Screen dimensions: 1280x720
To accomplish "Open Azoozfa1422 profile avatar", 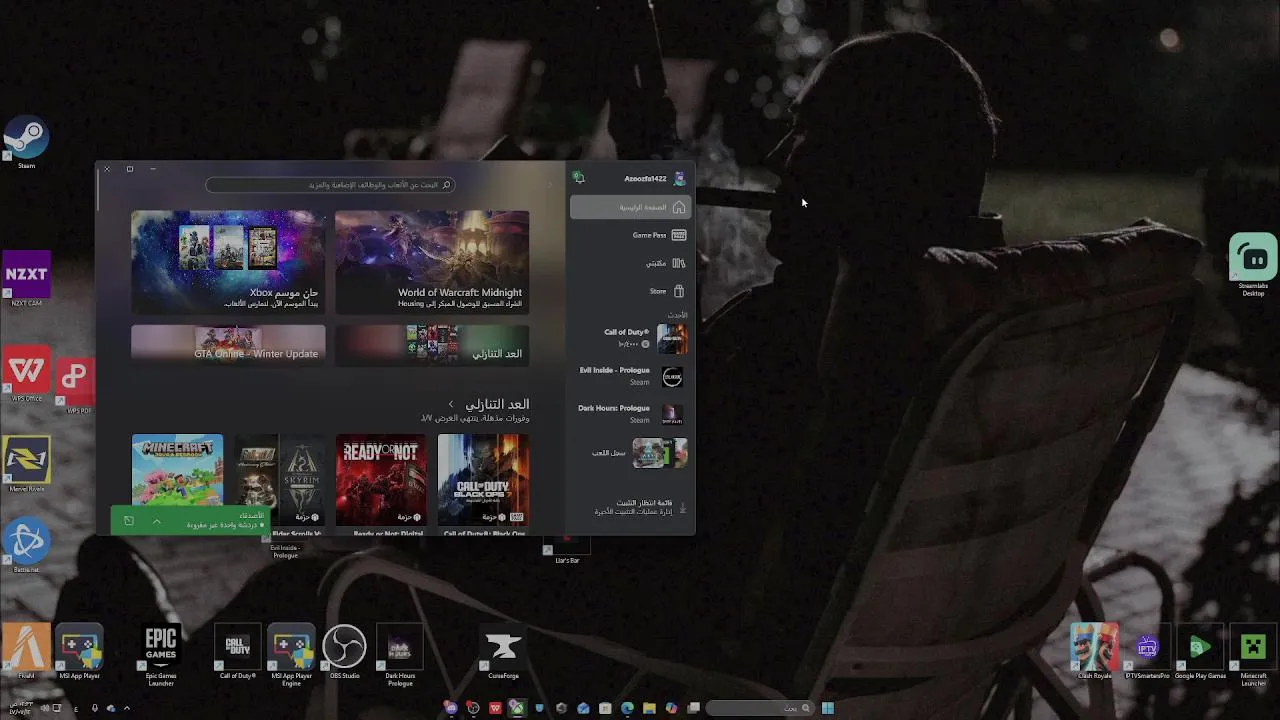I will point(680,178).
